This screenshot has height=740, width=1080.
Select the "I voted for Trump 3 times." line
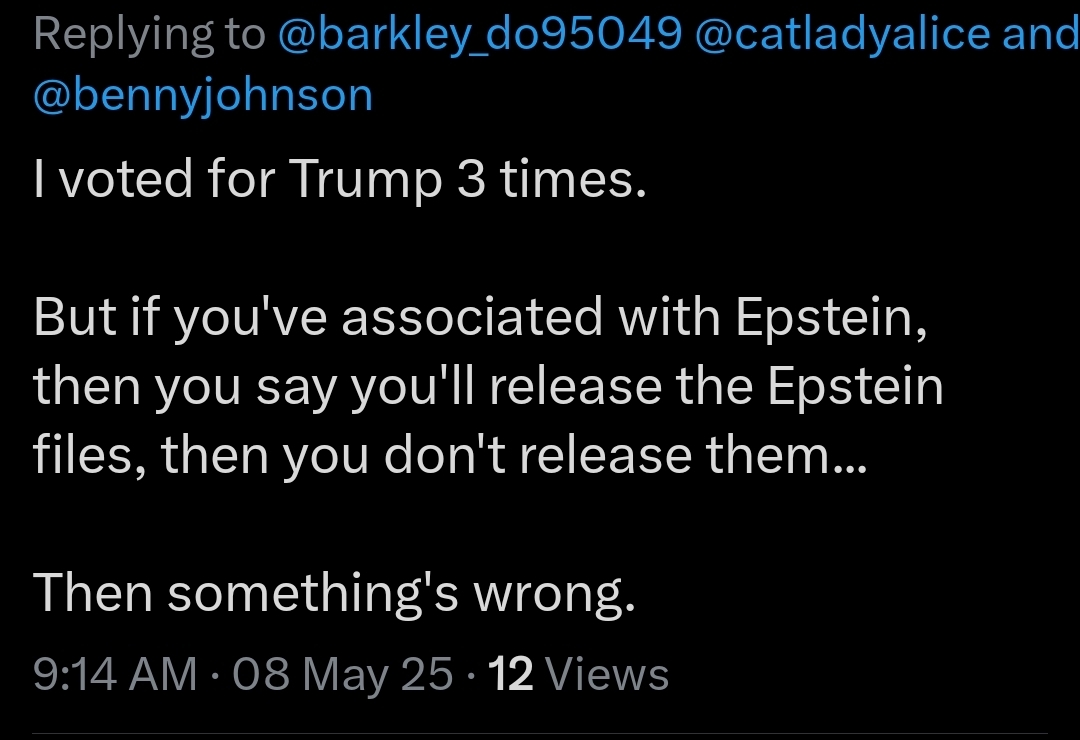(340, 178)
